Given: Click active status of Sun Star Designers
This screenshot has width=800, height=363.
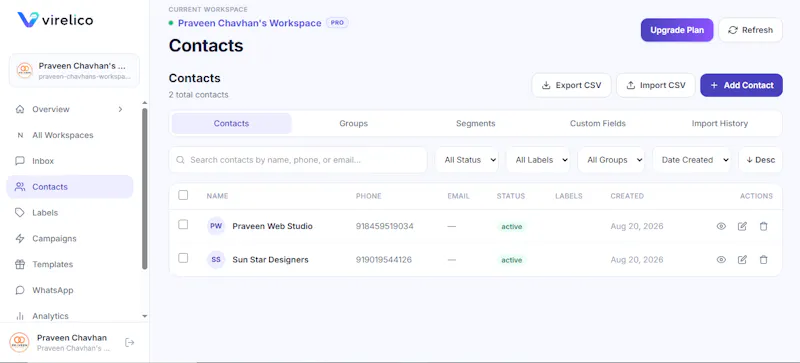Looking at the screenshot, I should pos(511,260).
